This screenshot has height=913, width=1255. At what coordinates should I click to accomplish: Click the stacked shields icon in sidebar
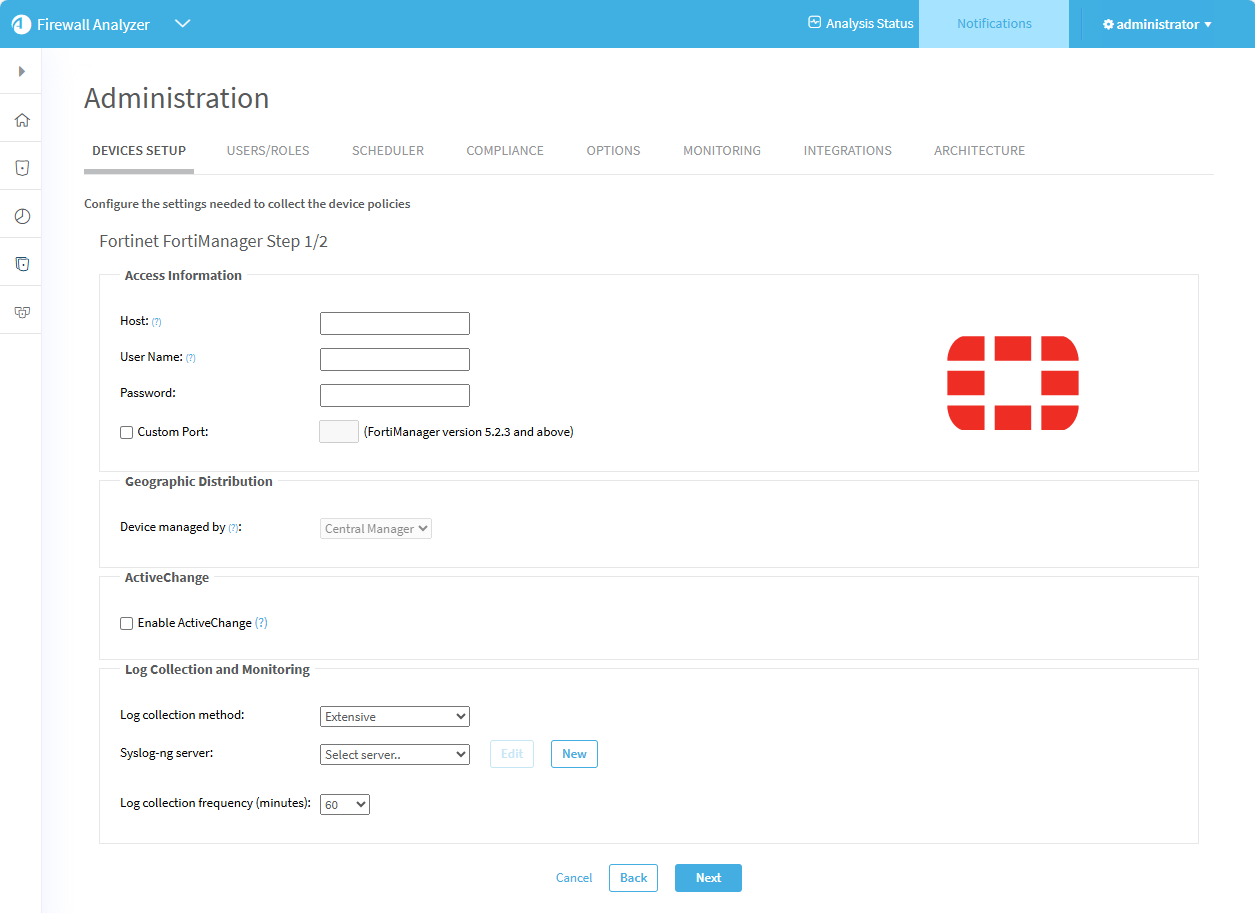pyautogui.click(x=21, y=264)
